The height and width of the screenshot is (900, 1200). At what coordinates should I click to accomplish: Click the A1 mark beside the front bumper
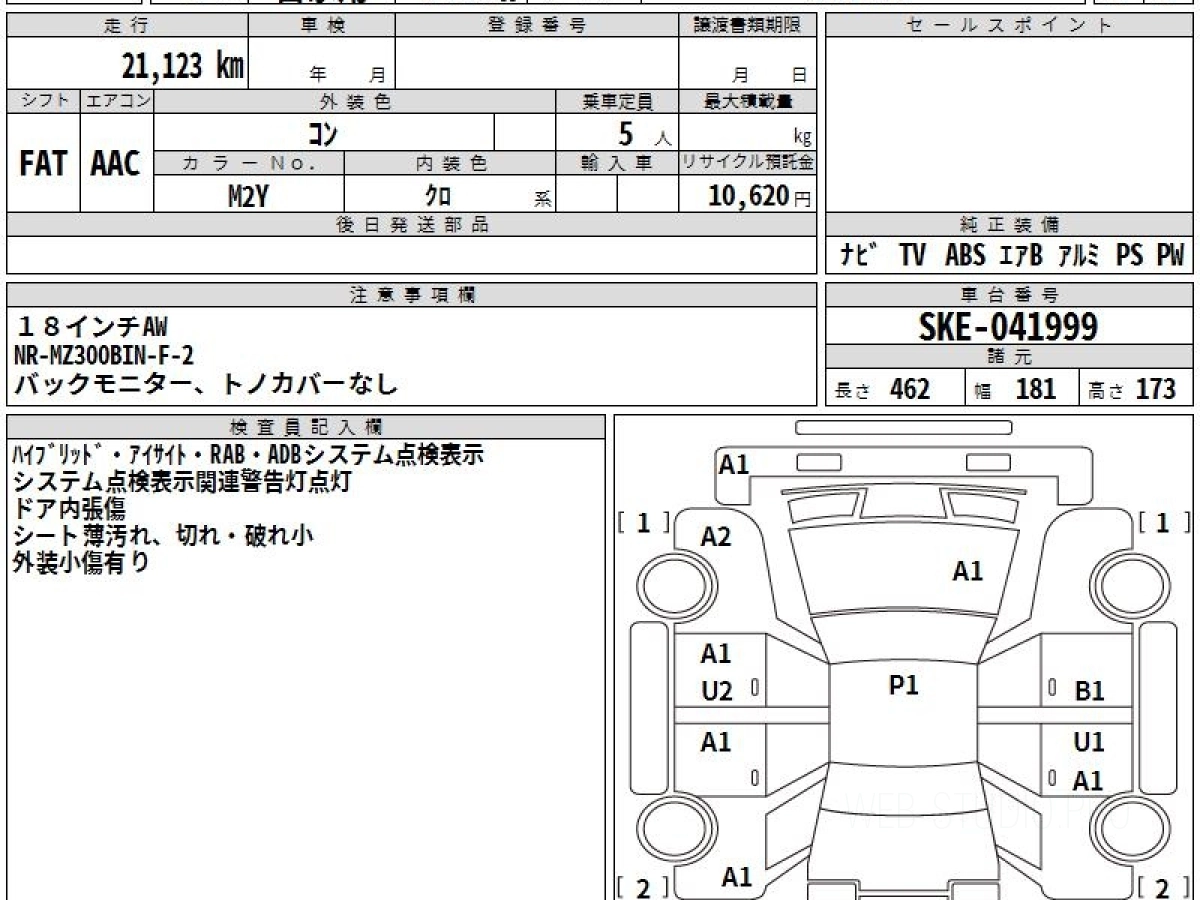(734, 464)
